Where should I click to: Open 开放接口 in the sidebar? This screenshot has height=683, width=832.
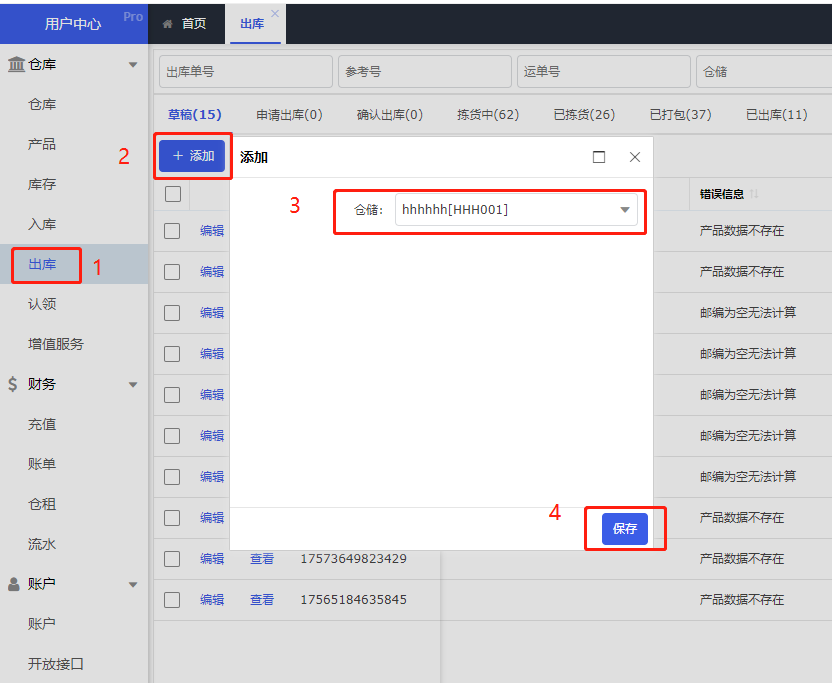click(56, 664)
